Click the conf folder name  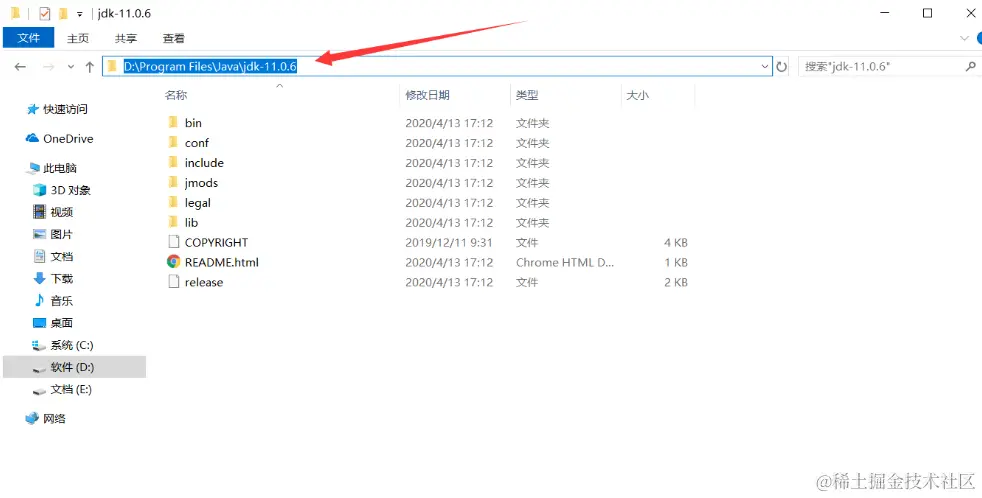(197, 143)
